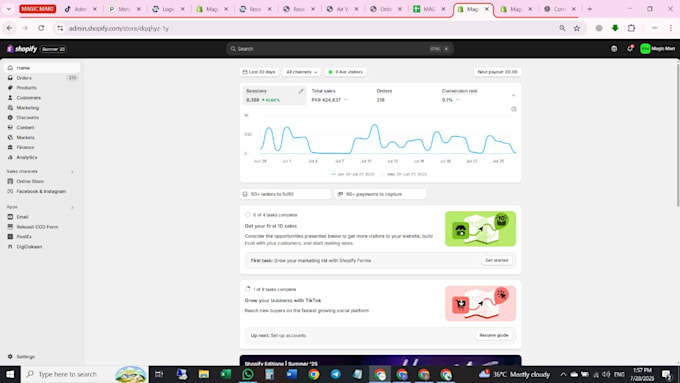The height and width of the screenshot is (383, 680).
Task: View the Next payout button
Action: [497, 72]
